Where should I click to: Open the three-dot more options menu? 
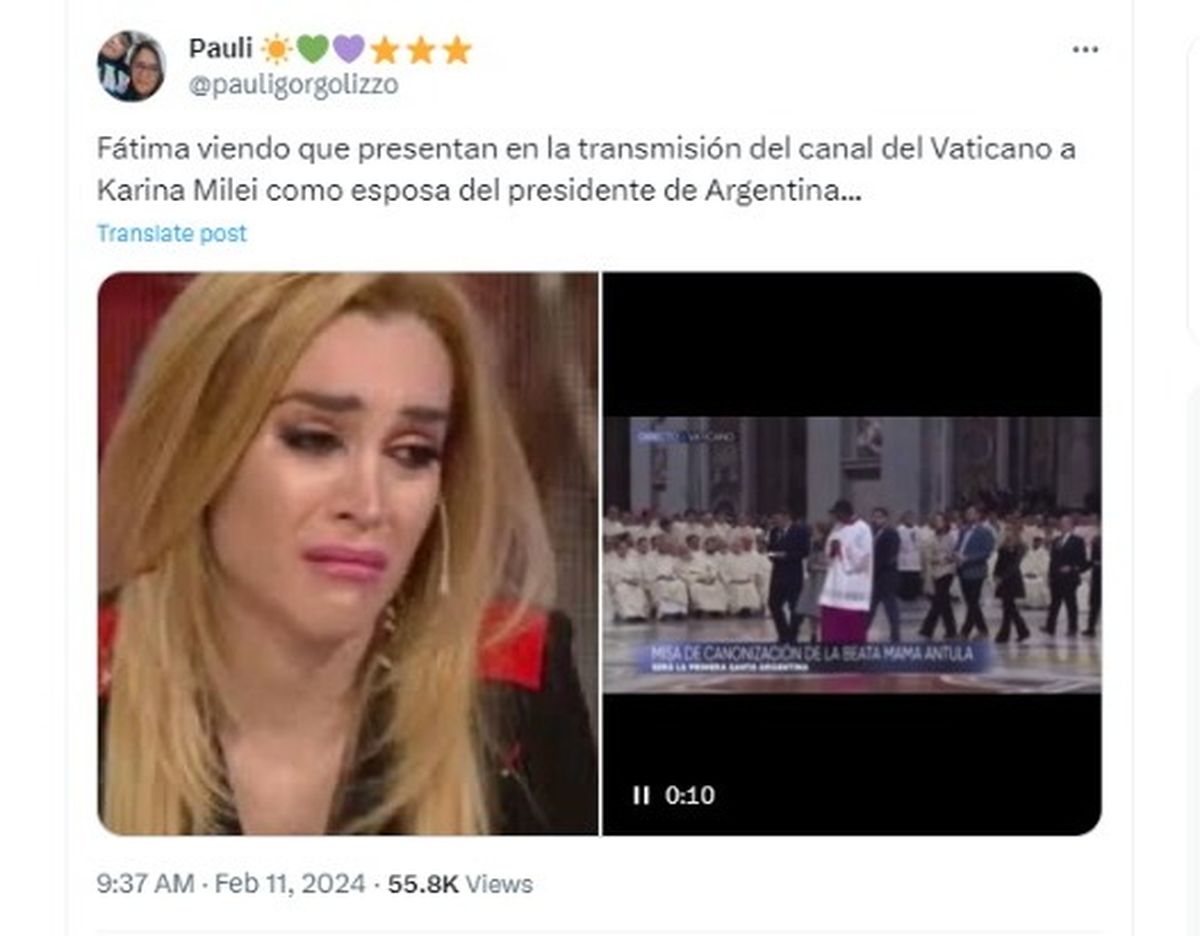pos(1085,50)
